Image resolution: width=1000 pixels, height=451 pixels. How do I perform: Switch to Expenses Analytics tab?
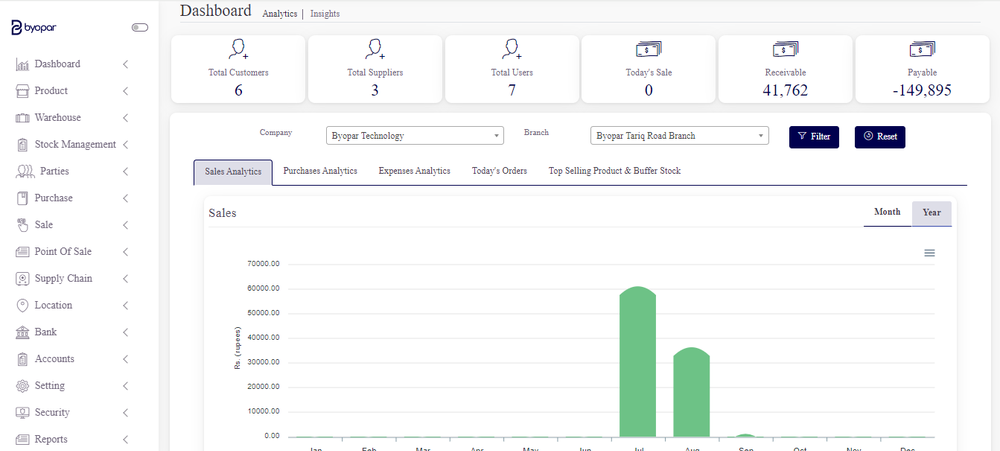click(x=415, y=172)
